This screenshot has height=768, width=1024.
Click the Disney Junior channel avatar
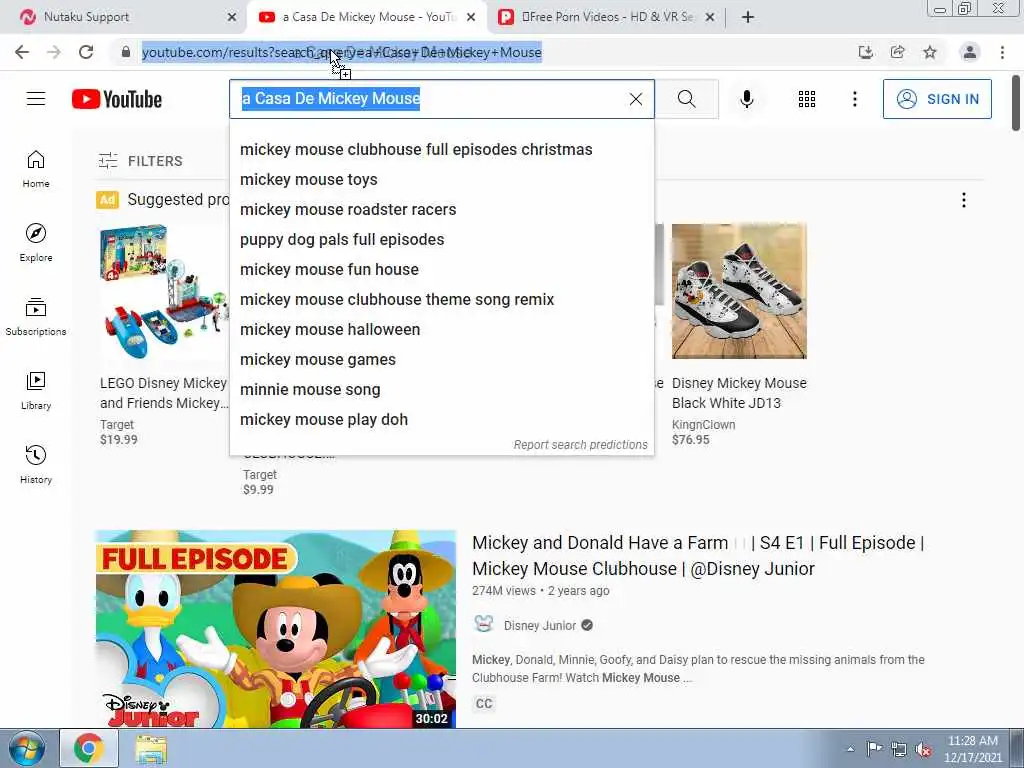[483, 624]
